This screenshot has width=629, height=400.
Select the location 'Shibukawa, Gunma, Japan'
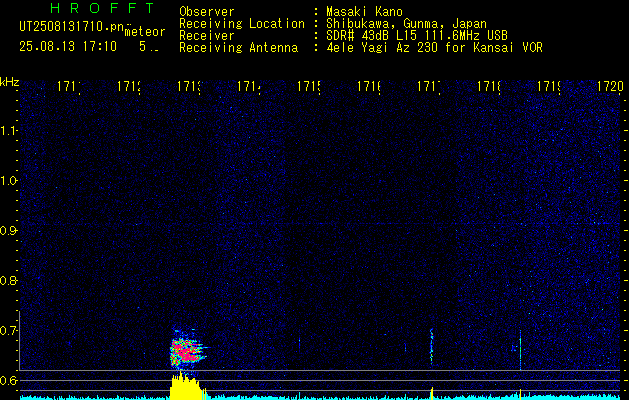pos(406,24)
